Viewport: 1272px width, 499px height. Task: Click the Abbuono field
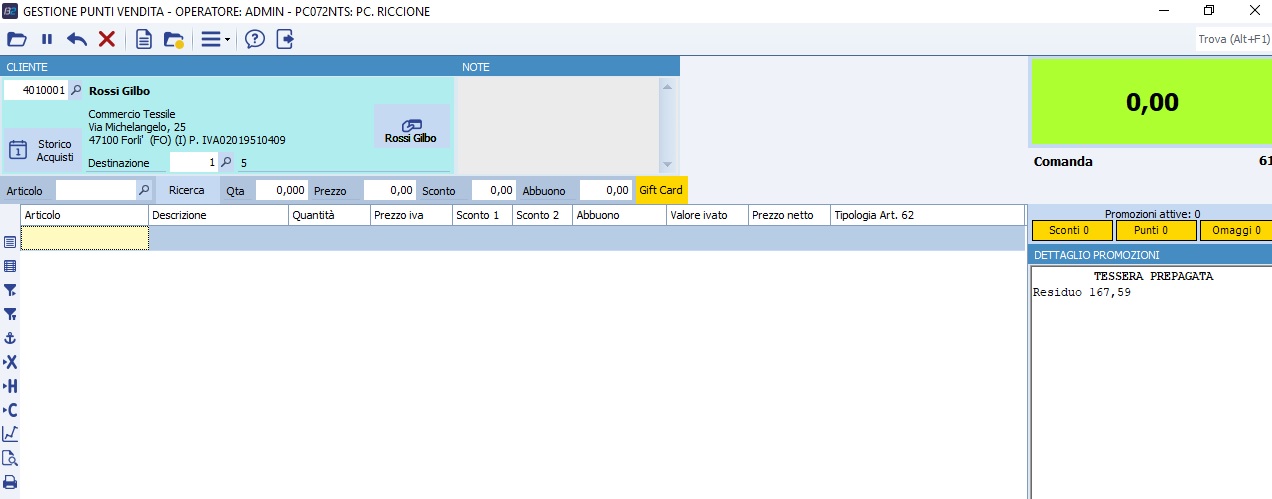click(606, 189)
